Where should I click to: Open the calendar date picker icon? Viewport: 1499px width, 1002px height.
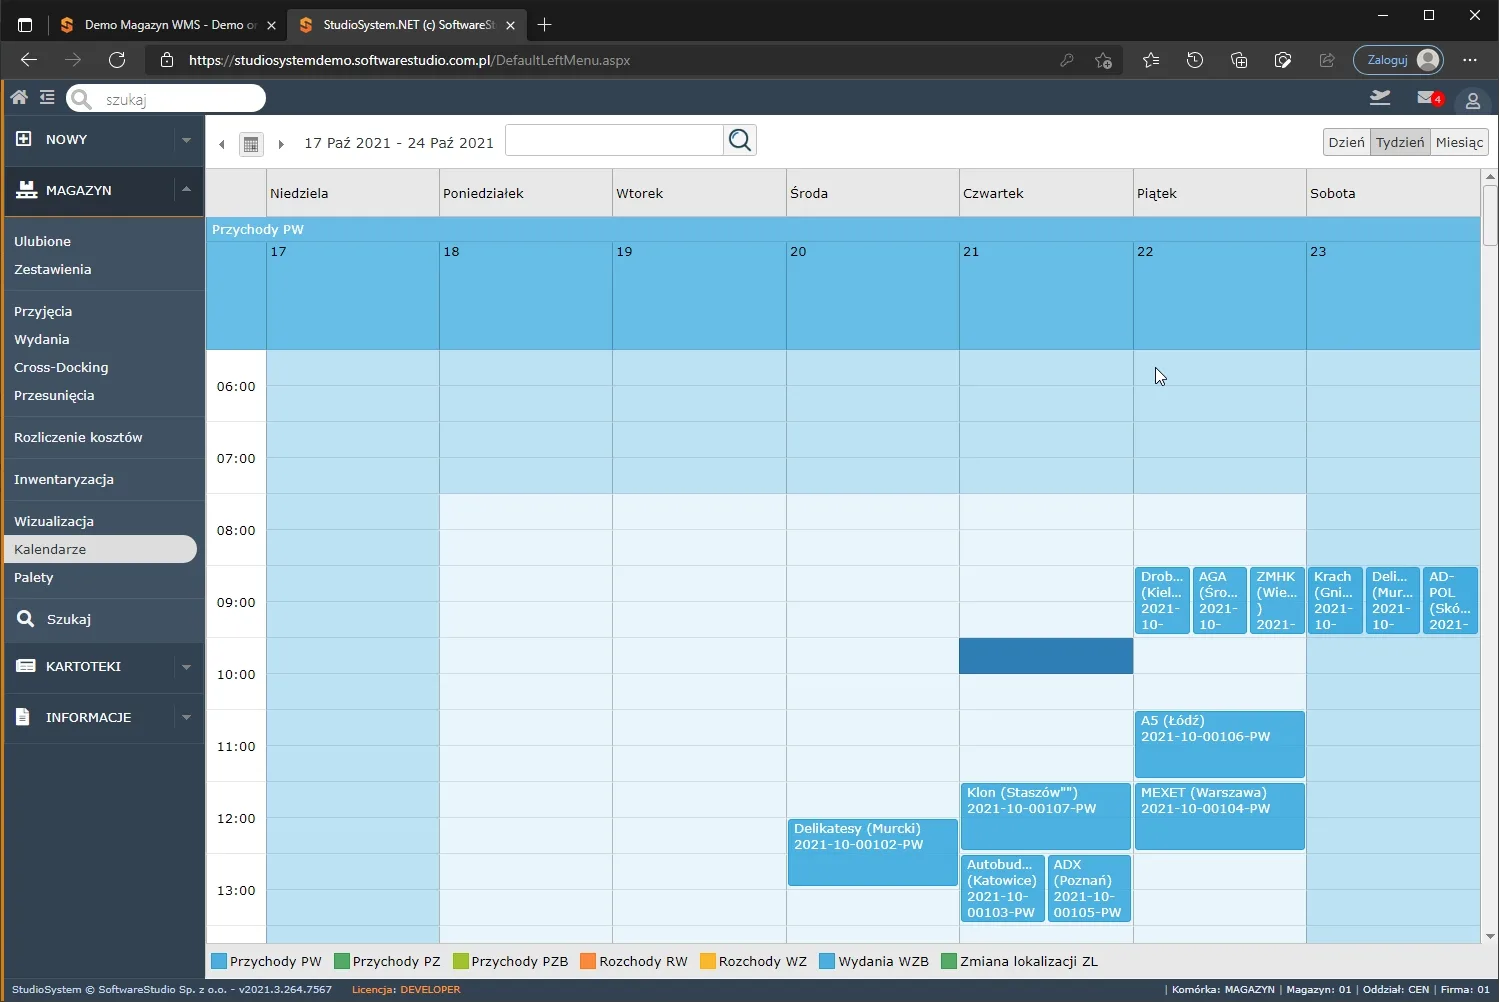(251, 144)
